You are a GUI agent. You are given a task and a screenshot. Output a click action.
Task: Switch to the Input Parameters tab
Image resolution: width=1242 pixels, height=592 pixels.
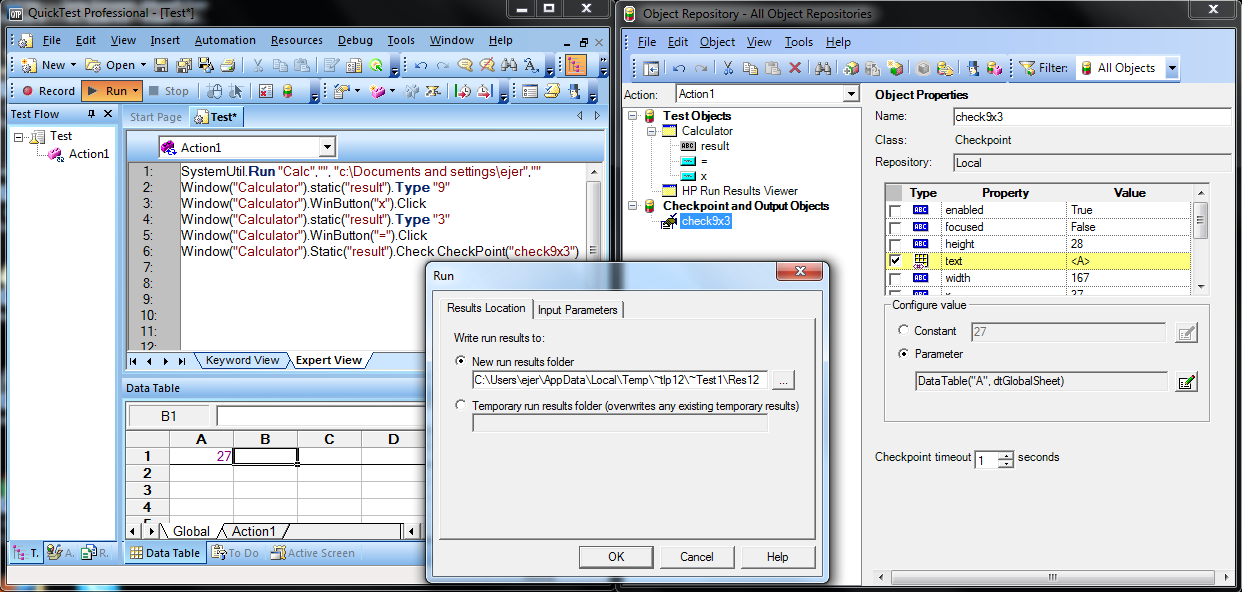coord(578,309)
